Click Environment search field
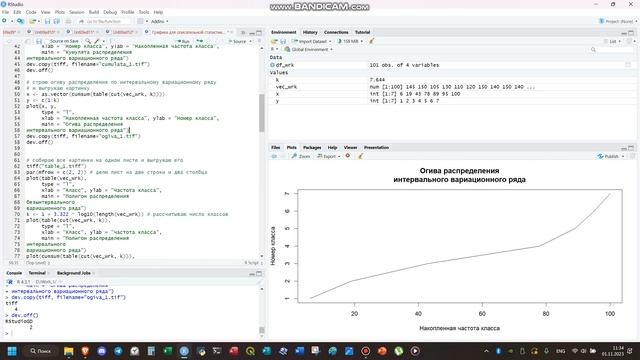The width and height of the screenshot is (640, 360). 611,49
